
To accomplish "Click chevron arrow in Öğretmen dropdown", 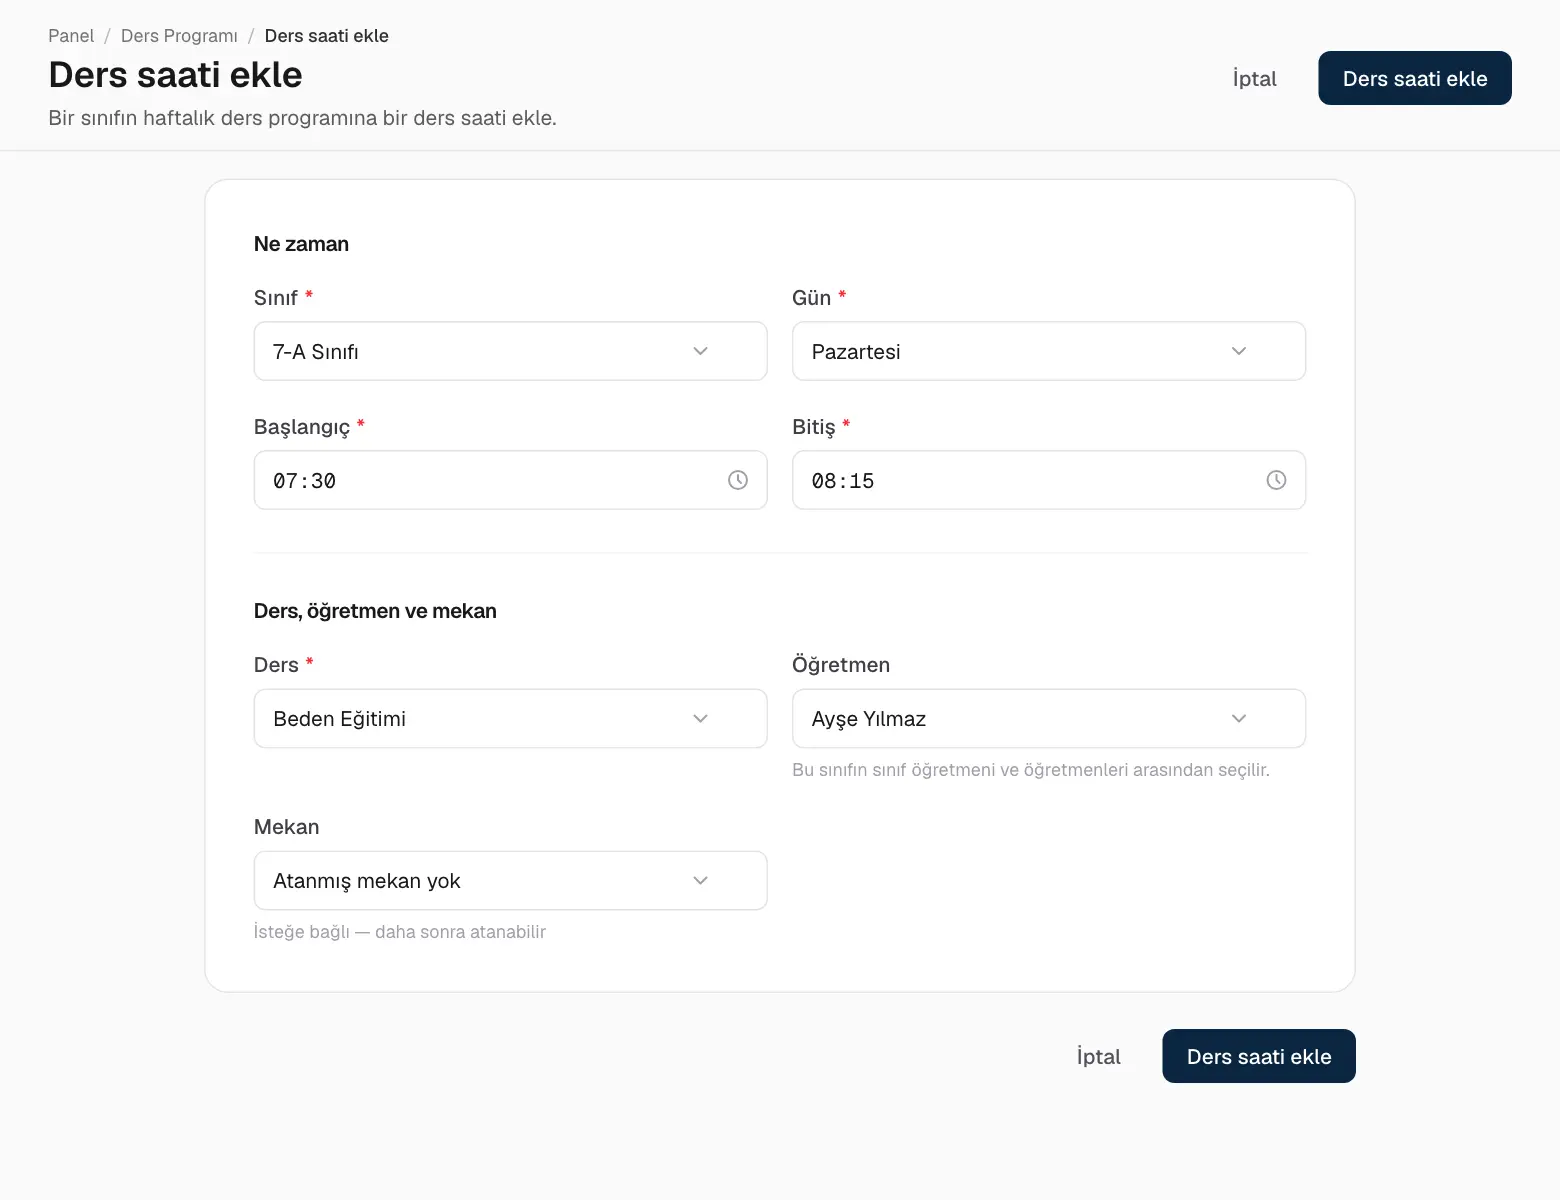I will click(1239, 718).
